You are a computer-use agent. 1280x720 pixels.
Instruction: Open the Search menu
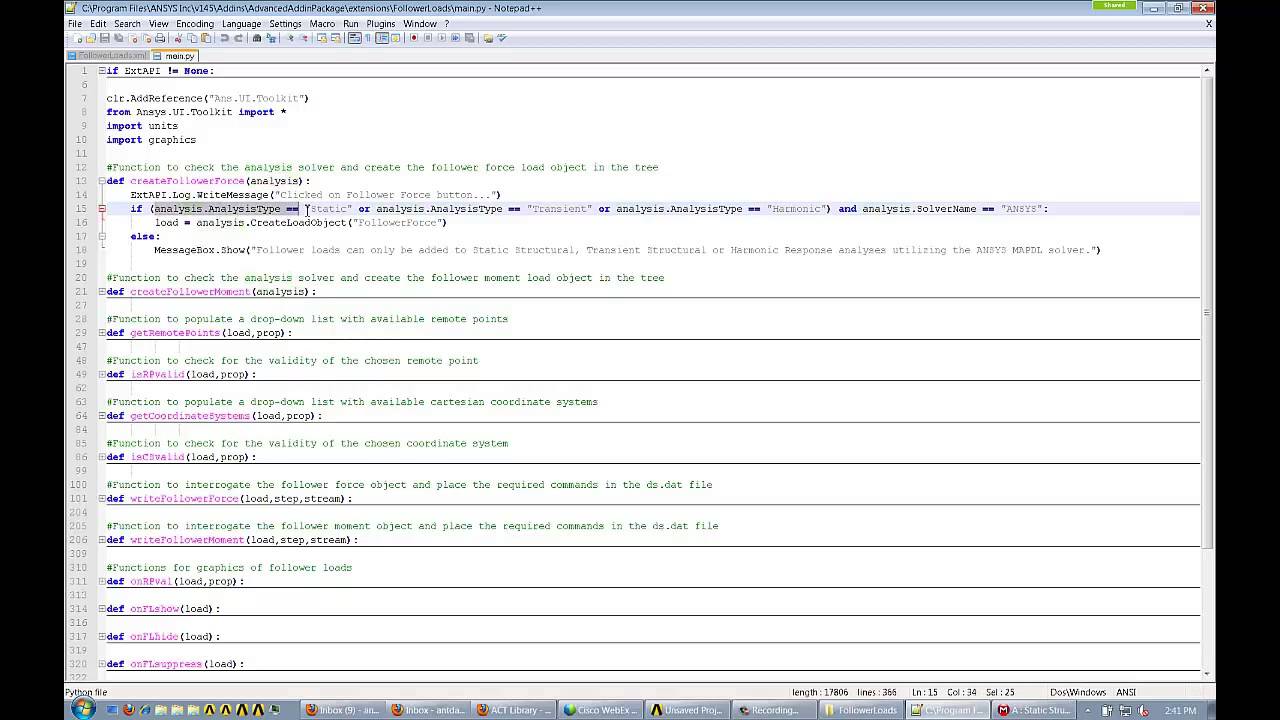[127, 23]
